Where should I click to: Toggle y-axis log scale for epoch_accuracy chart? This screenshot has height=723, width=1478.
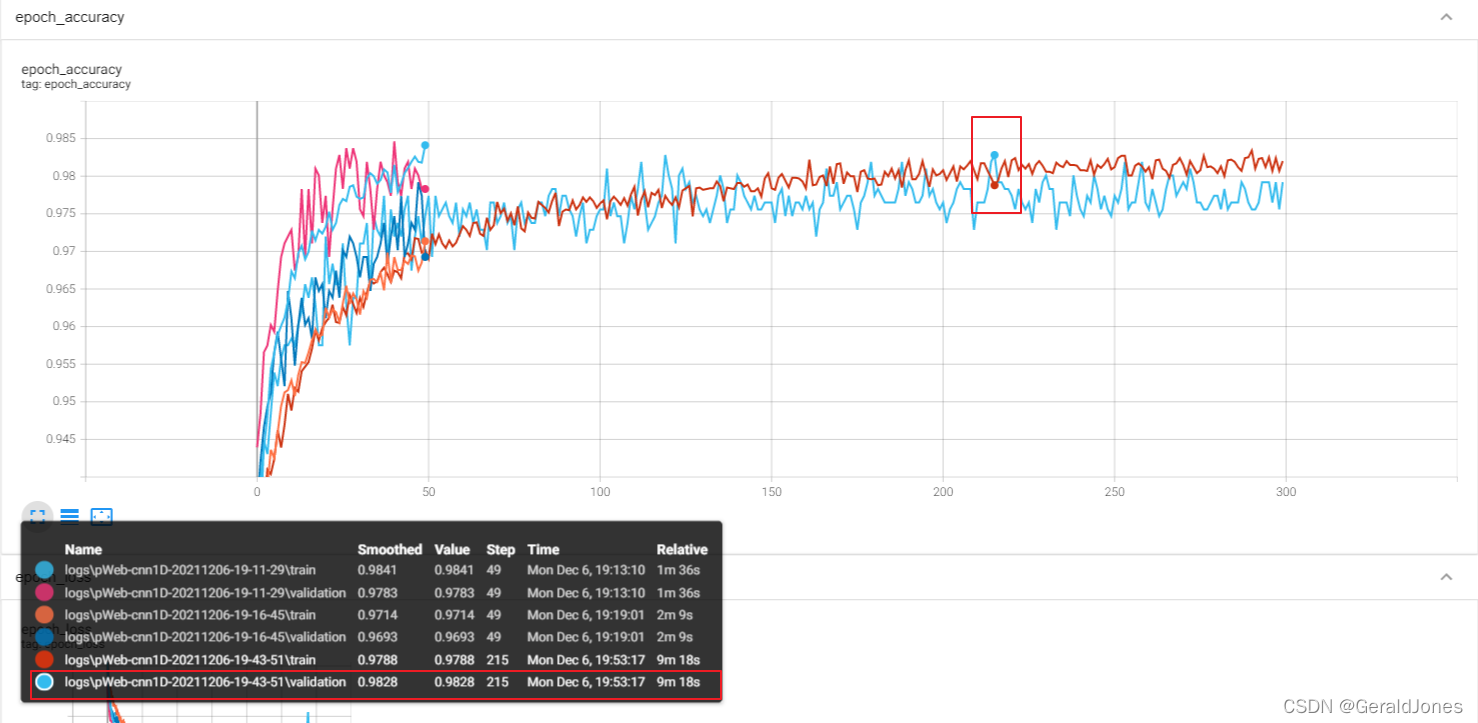click(x=69, y=517)
